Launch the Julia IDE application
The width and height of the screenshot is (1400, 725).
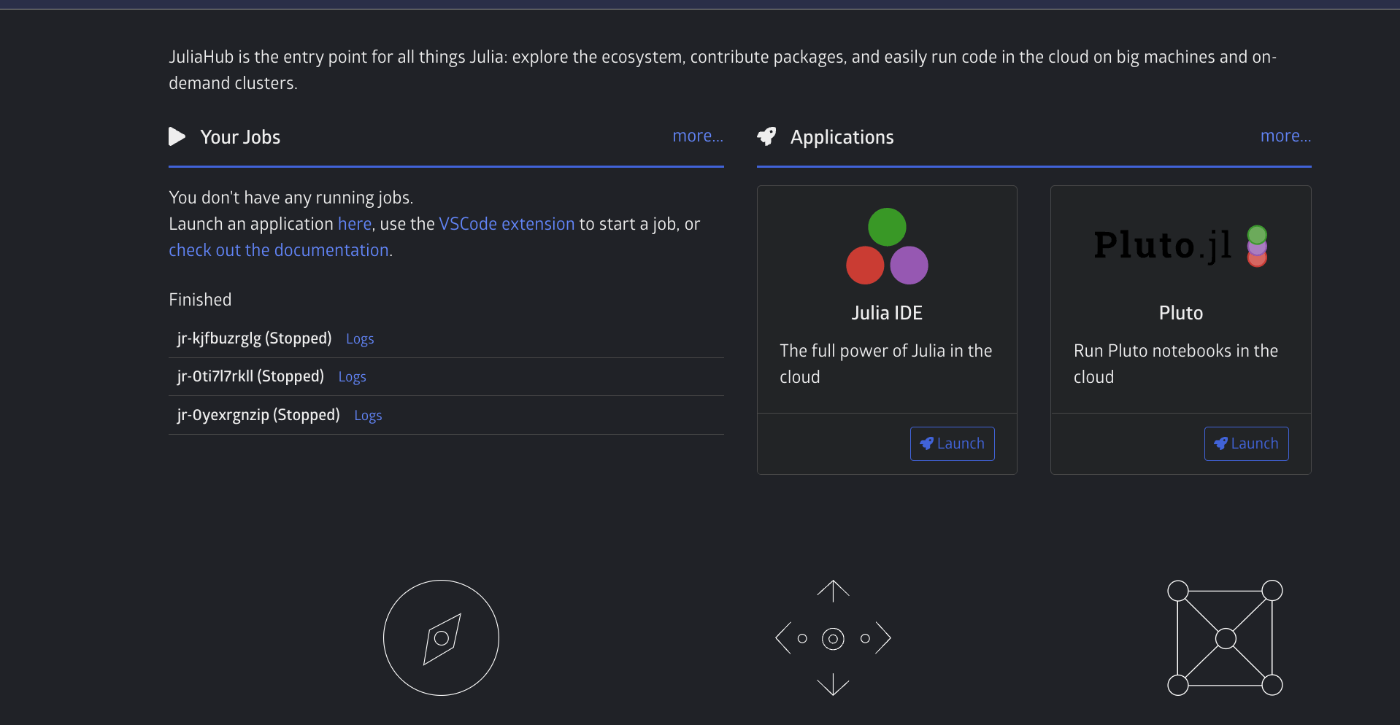coord(952,443)
